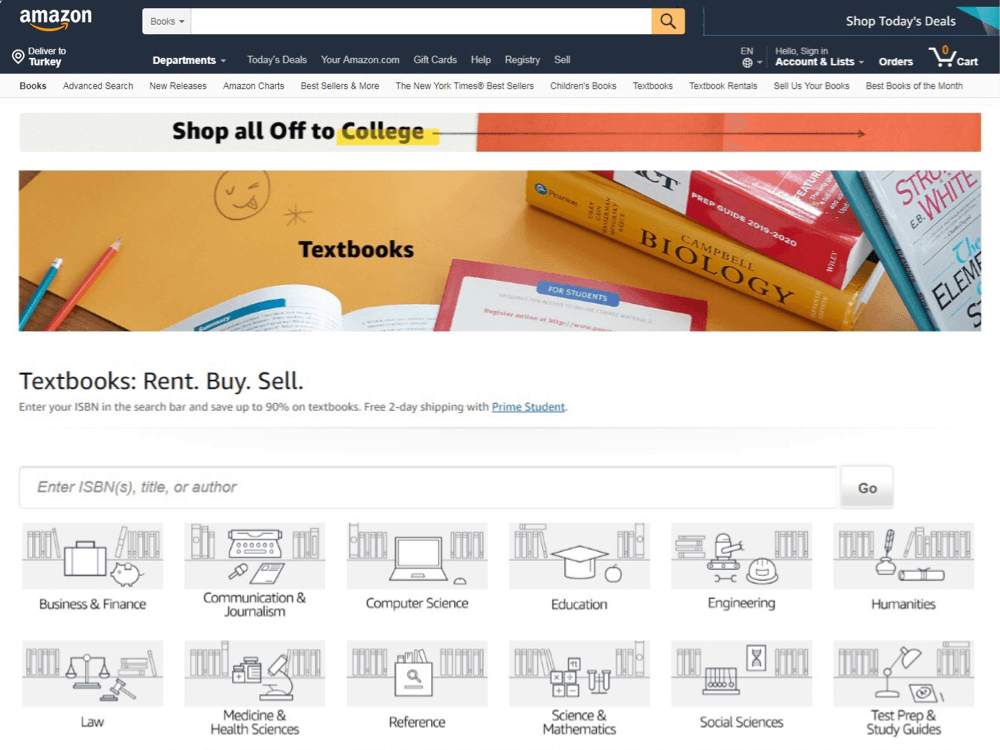The width and height of the screenshot is (1000, 750).
Task: Open the Business & Finance category icon
Action: (92, 556)
